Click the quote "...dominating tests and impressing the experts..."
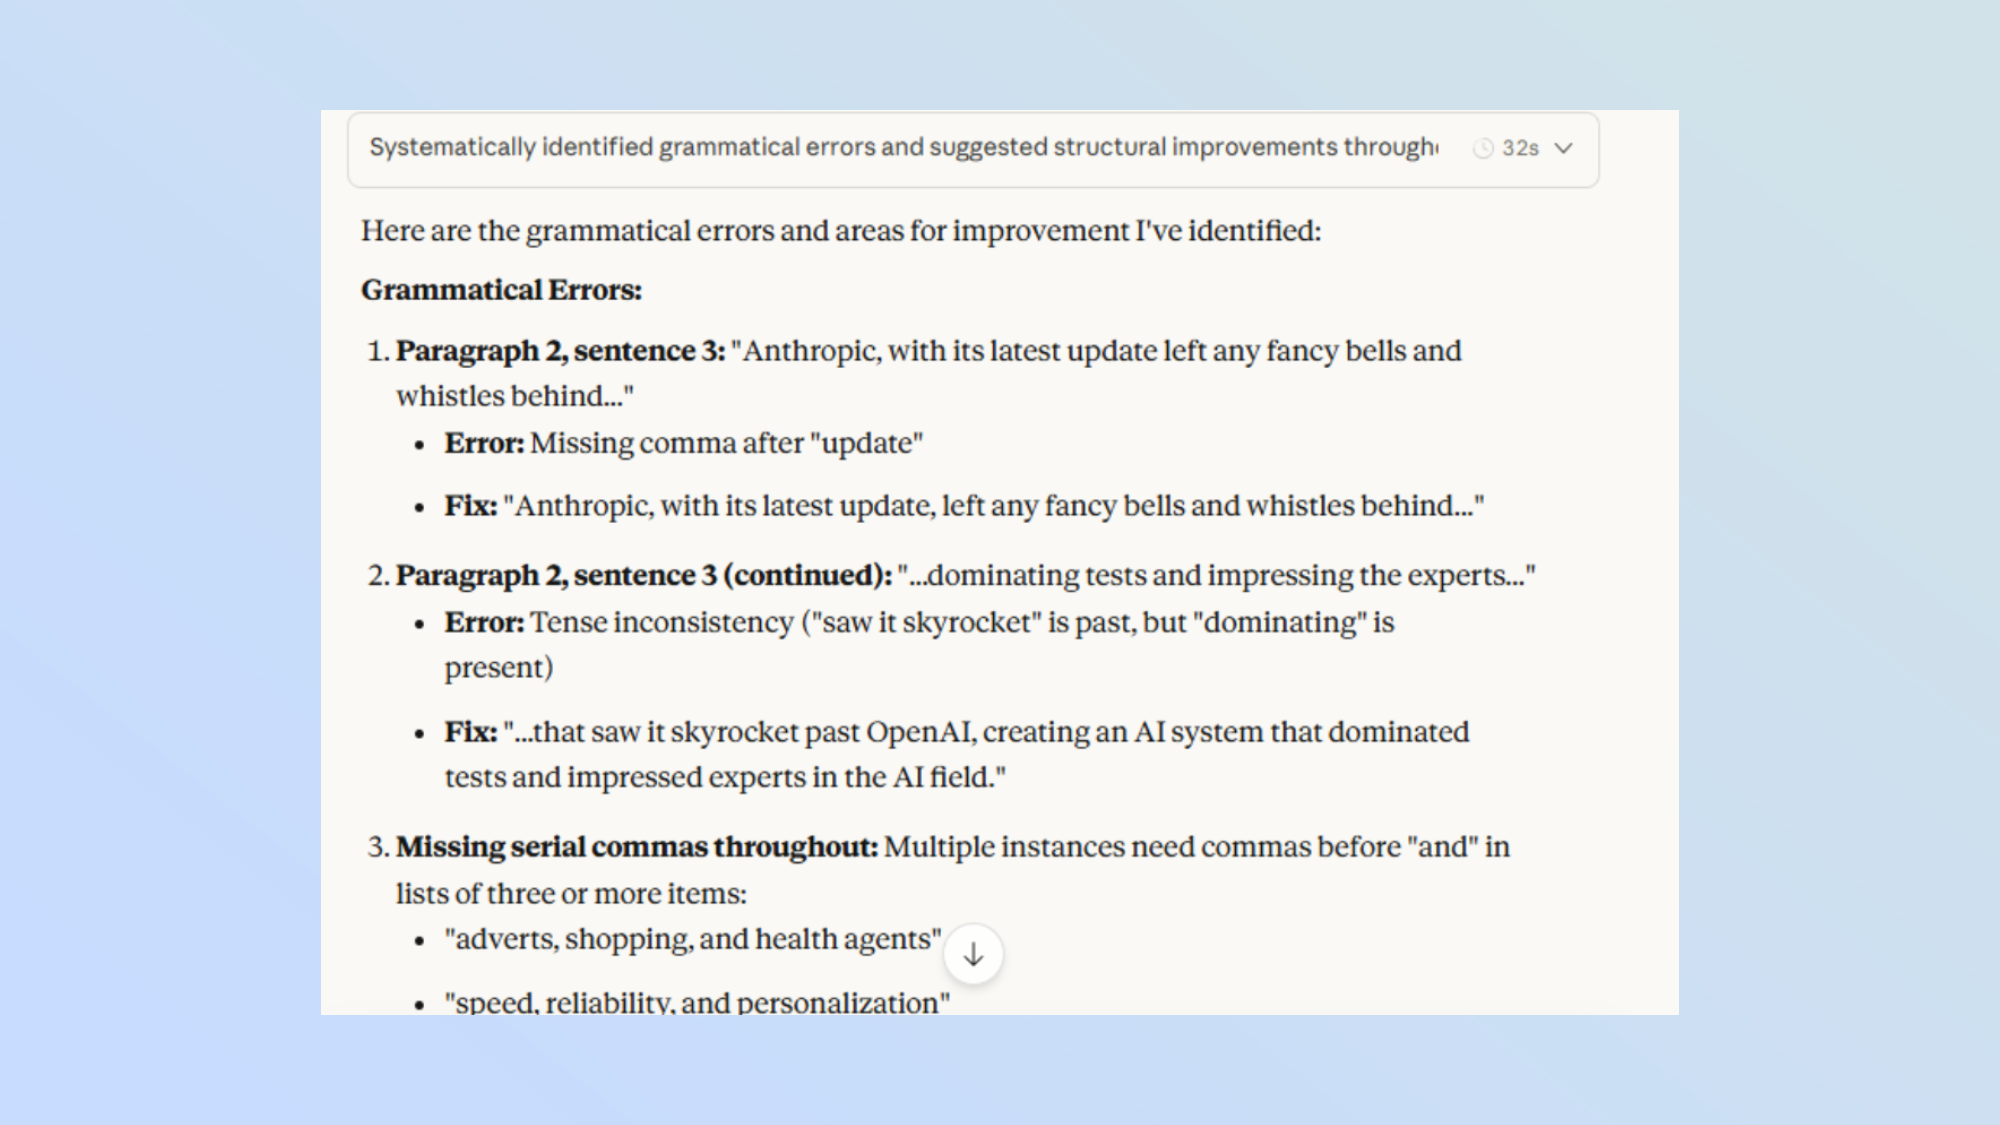Viewport: 2000px width, 1125px height. (1216, 576)
